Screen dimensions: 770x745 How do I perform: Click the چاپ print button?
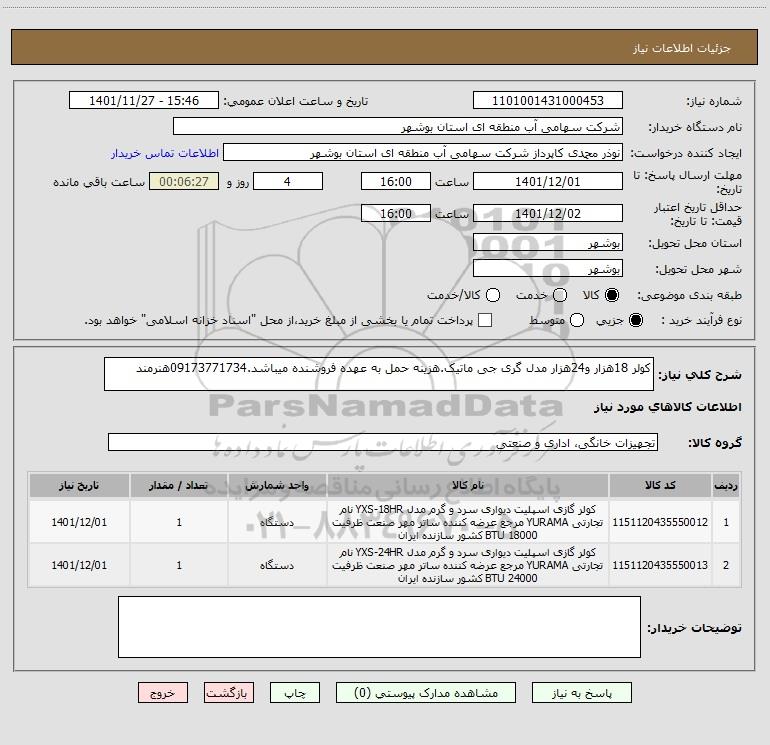coord(295,693)
